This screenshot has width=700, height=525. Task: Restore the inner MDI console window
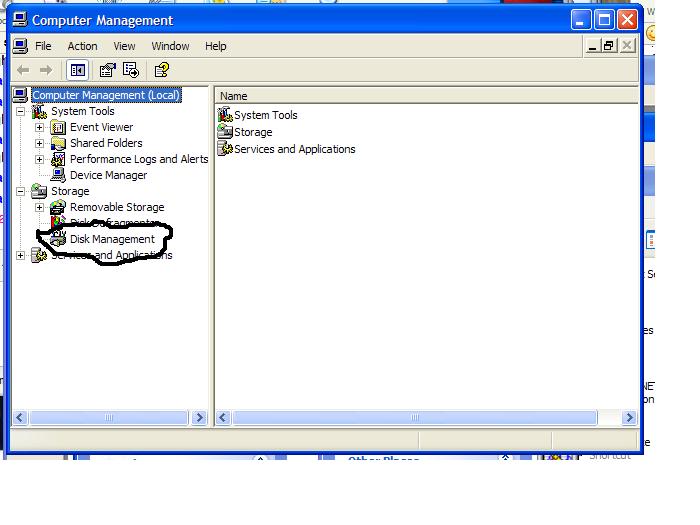click(609, 46)
